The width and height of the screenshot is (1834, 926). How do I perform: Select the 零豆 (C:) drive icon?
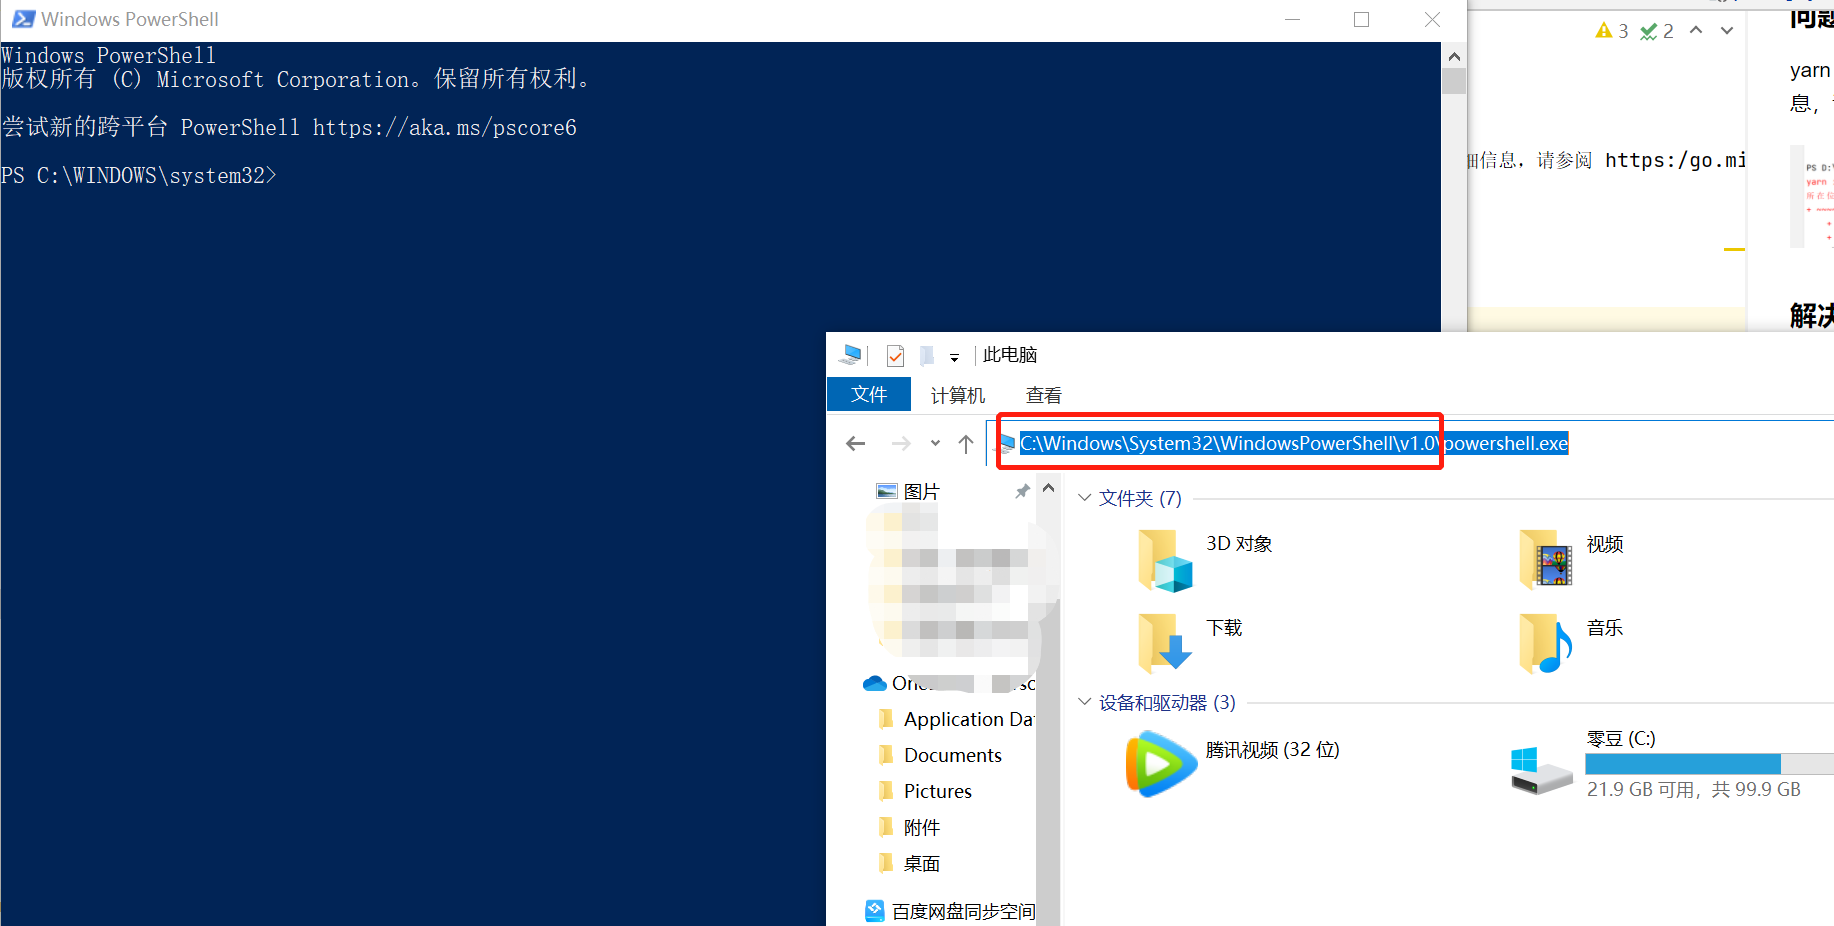(1541, 771)
